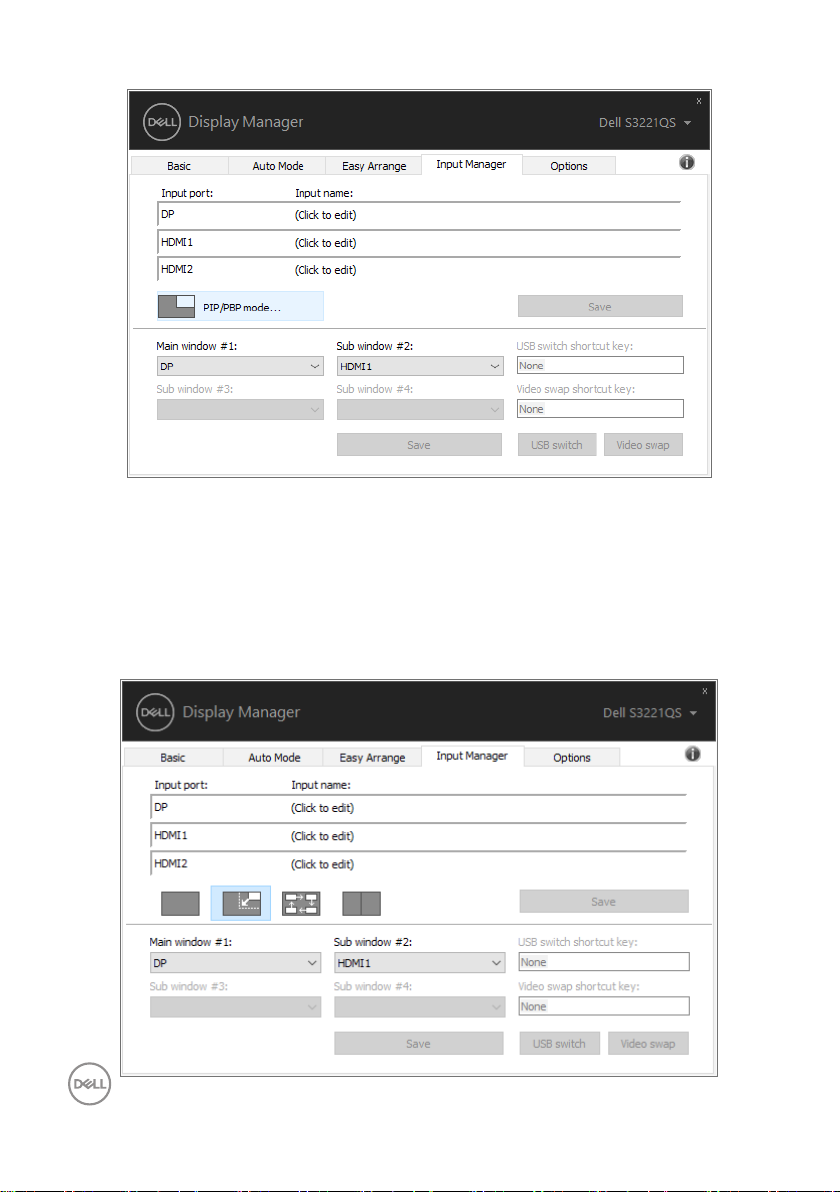Click the info icon in upper Display Manager window

[686, 162]
